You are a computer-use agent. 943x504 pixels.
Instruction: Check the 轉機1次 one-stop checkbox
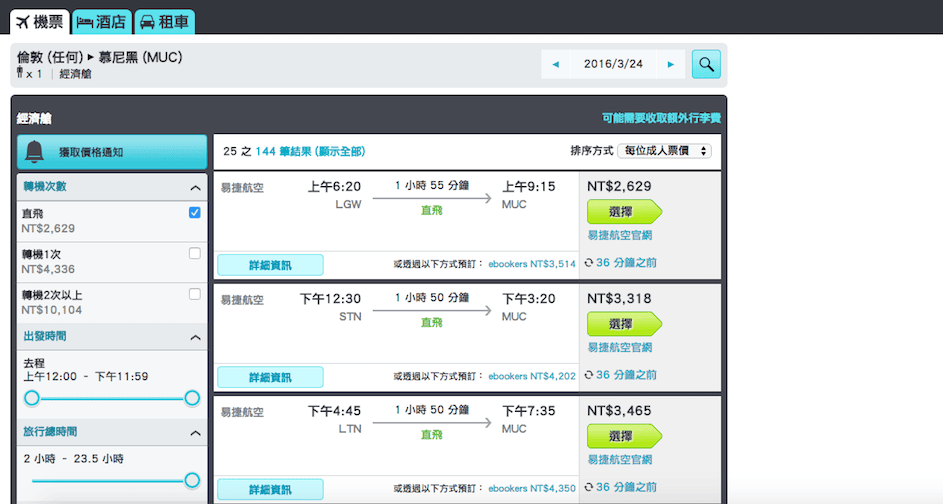point(194,253)
